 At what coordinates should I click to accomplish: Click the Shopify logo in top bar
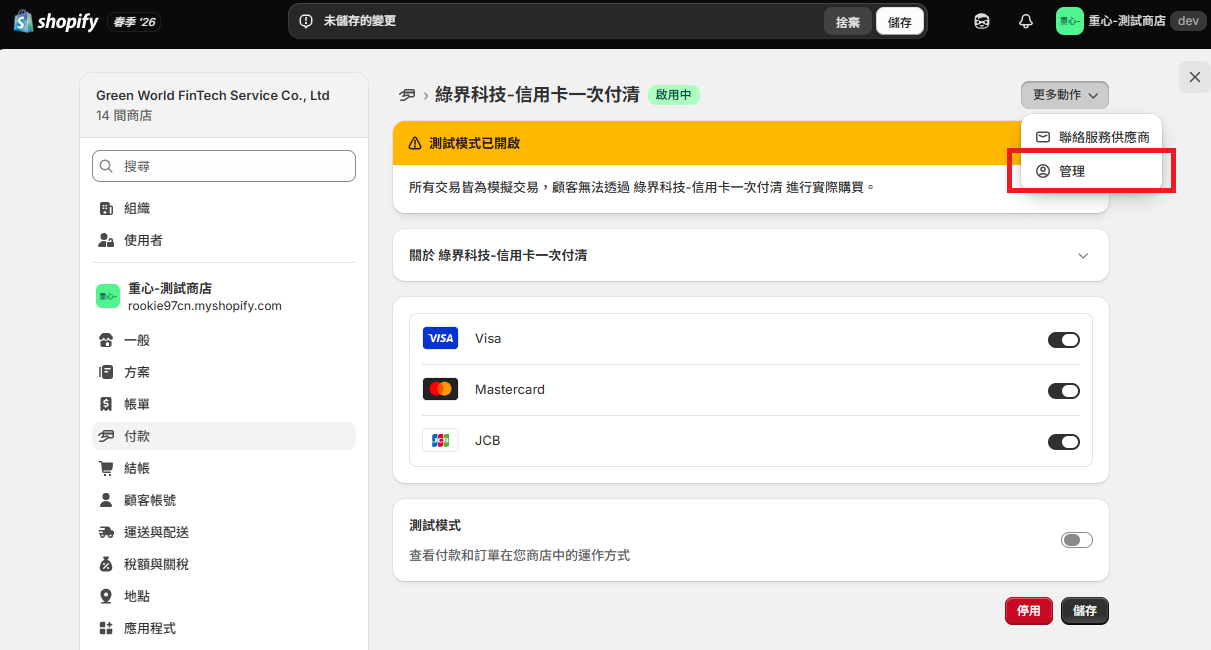pyautogui.click(x=55, y=21)
